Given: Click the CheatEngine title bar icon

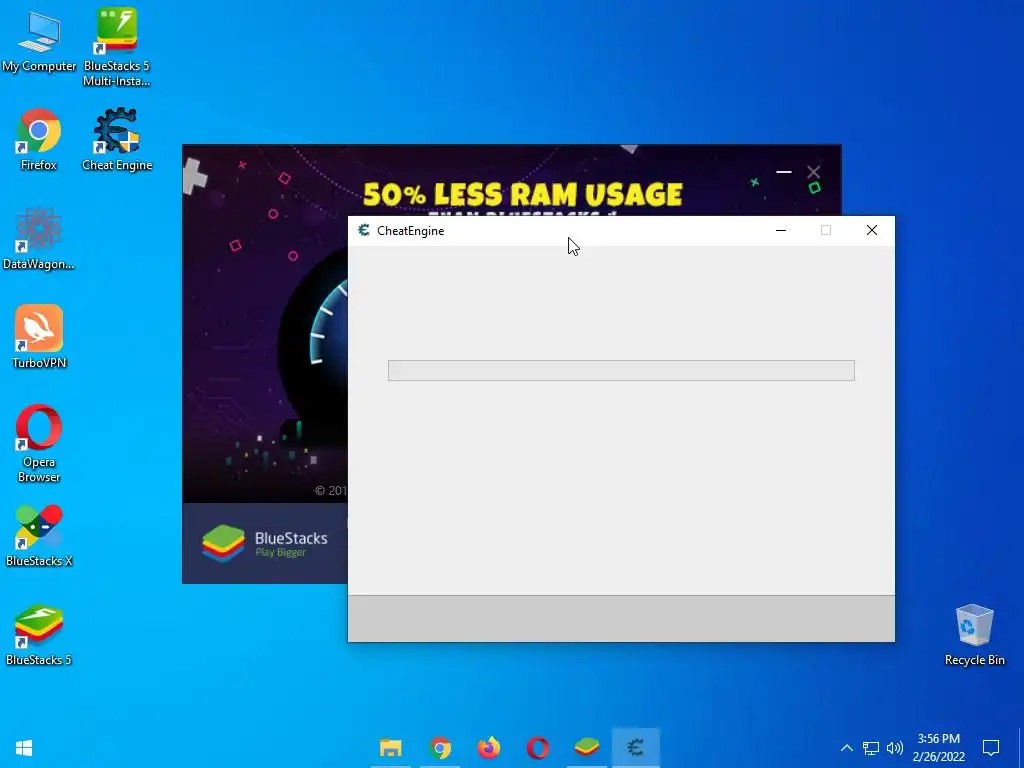Looking at the screenshot, I should tap(364, 230).
